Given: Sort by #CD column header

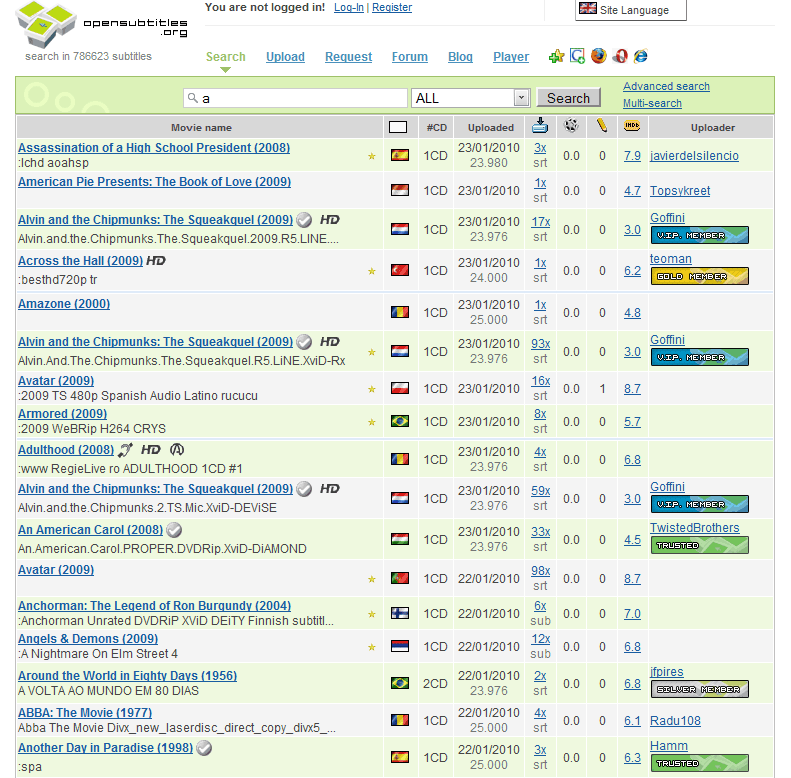Looking at the screenshot, I should tap(436, 128).
